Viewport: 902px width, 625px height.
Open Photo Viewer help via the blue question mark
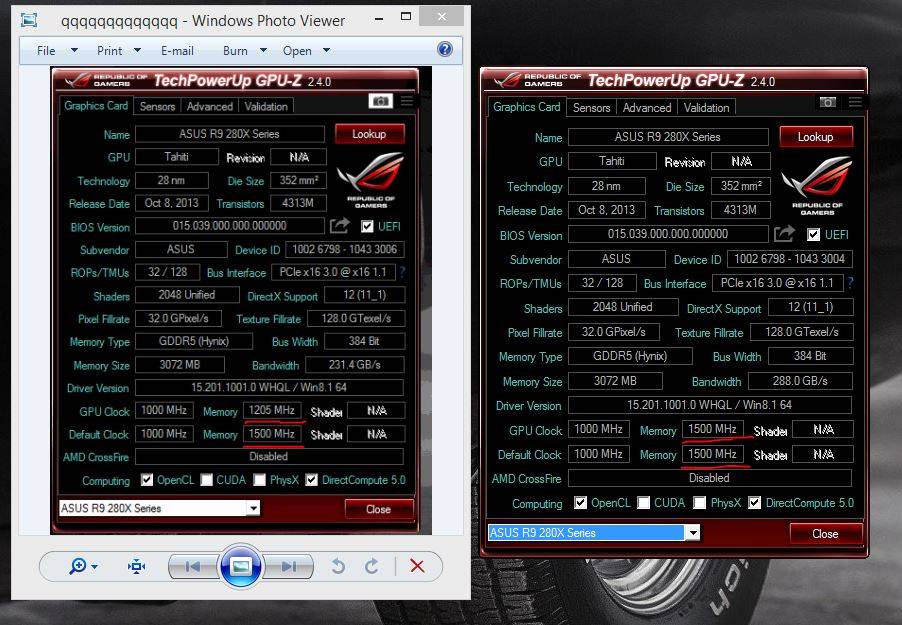(x=445, y=49)
